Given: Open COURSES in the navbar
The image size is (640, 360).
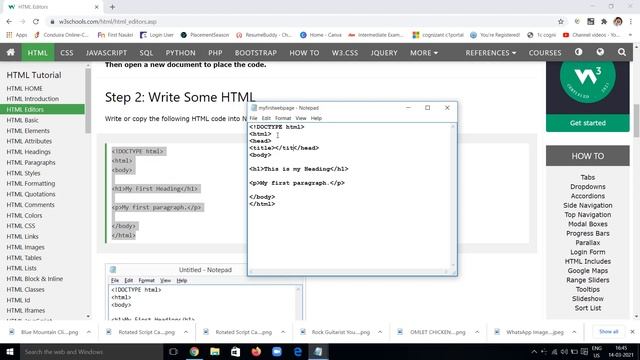Looking at the screenshot, I should (x=545, y=53).
